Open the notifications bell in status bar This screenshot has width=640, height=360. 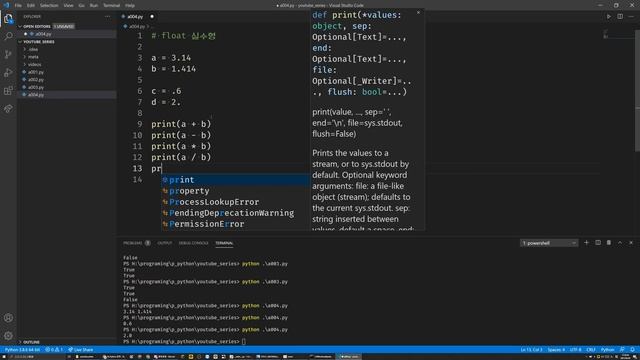click(633, 350)
